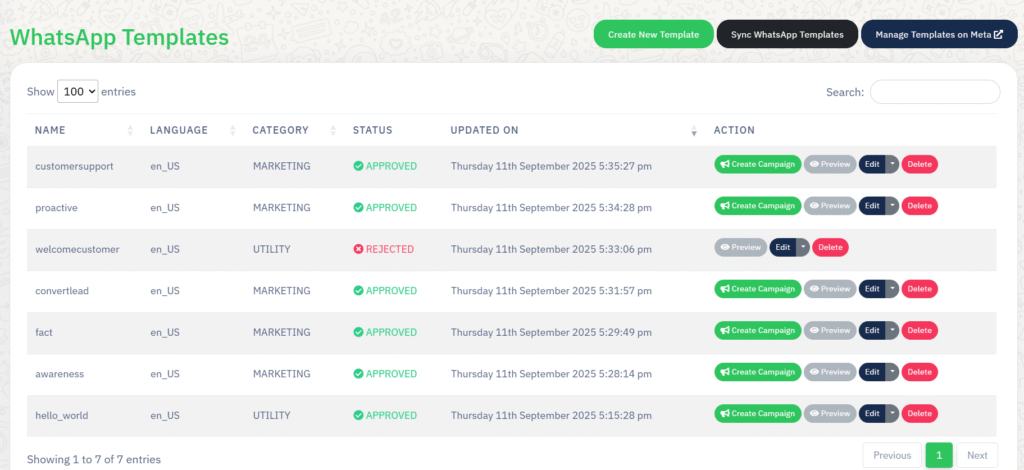Edit the hello_world template
The width and height of the screenshot is (1024, 470).
(x=872, y=413)
